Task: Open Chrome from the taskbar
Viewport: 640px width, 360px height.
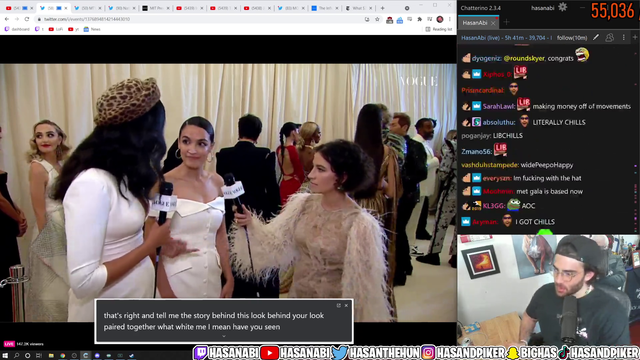Action: click(62, 356)
